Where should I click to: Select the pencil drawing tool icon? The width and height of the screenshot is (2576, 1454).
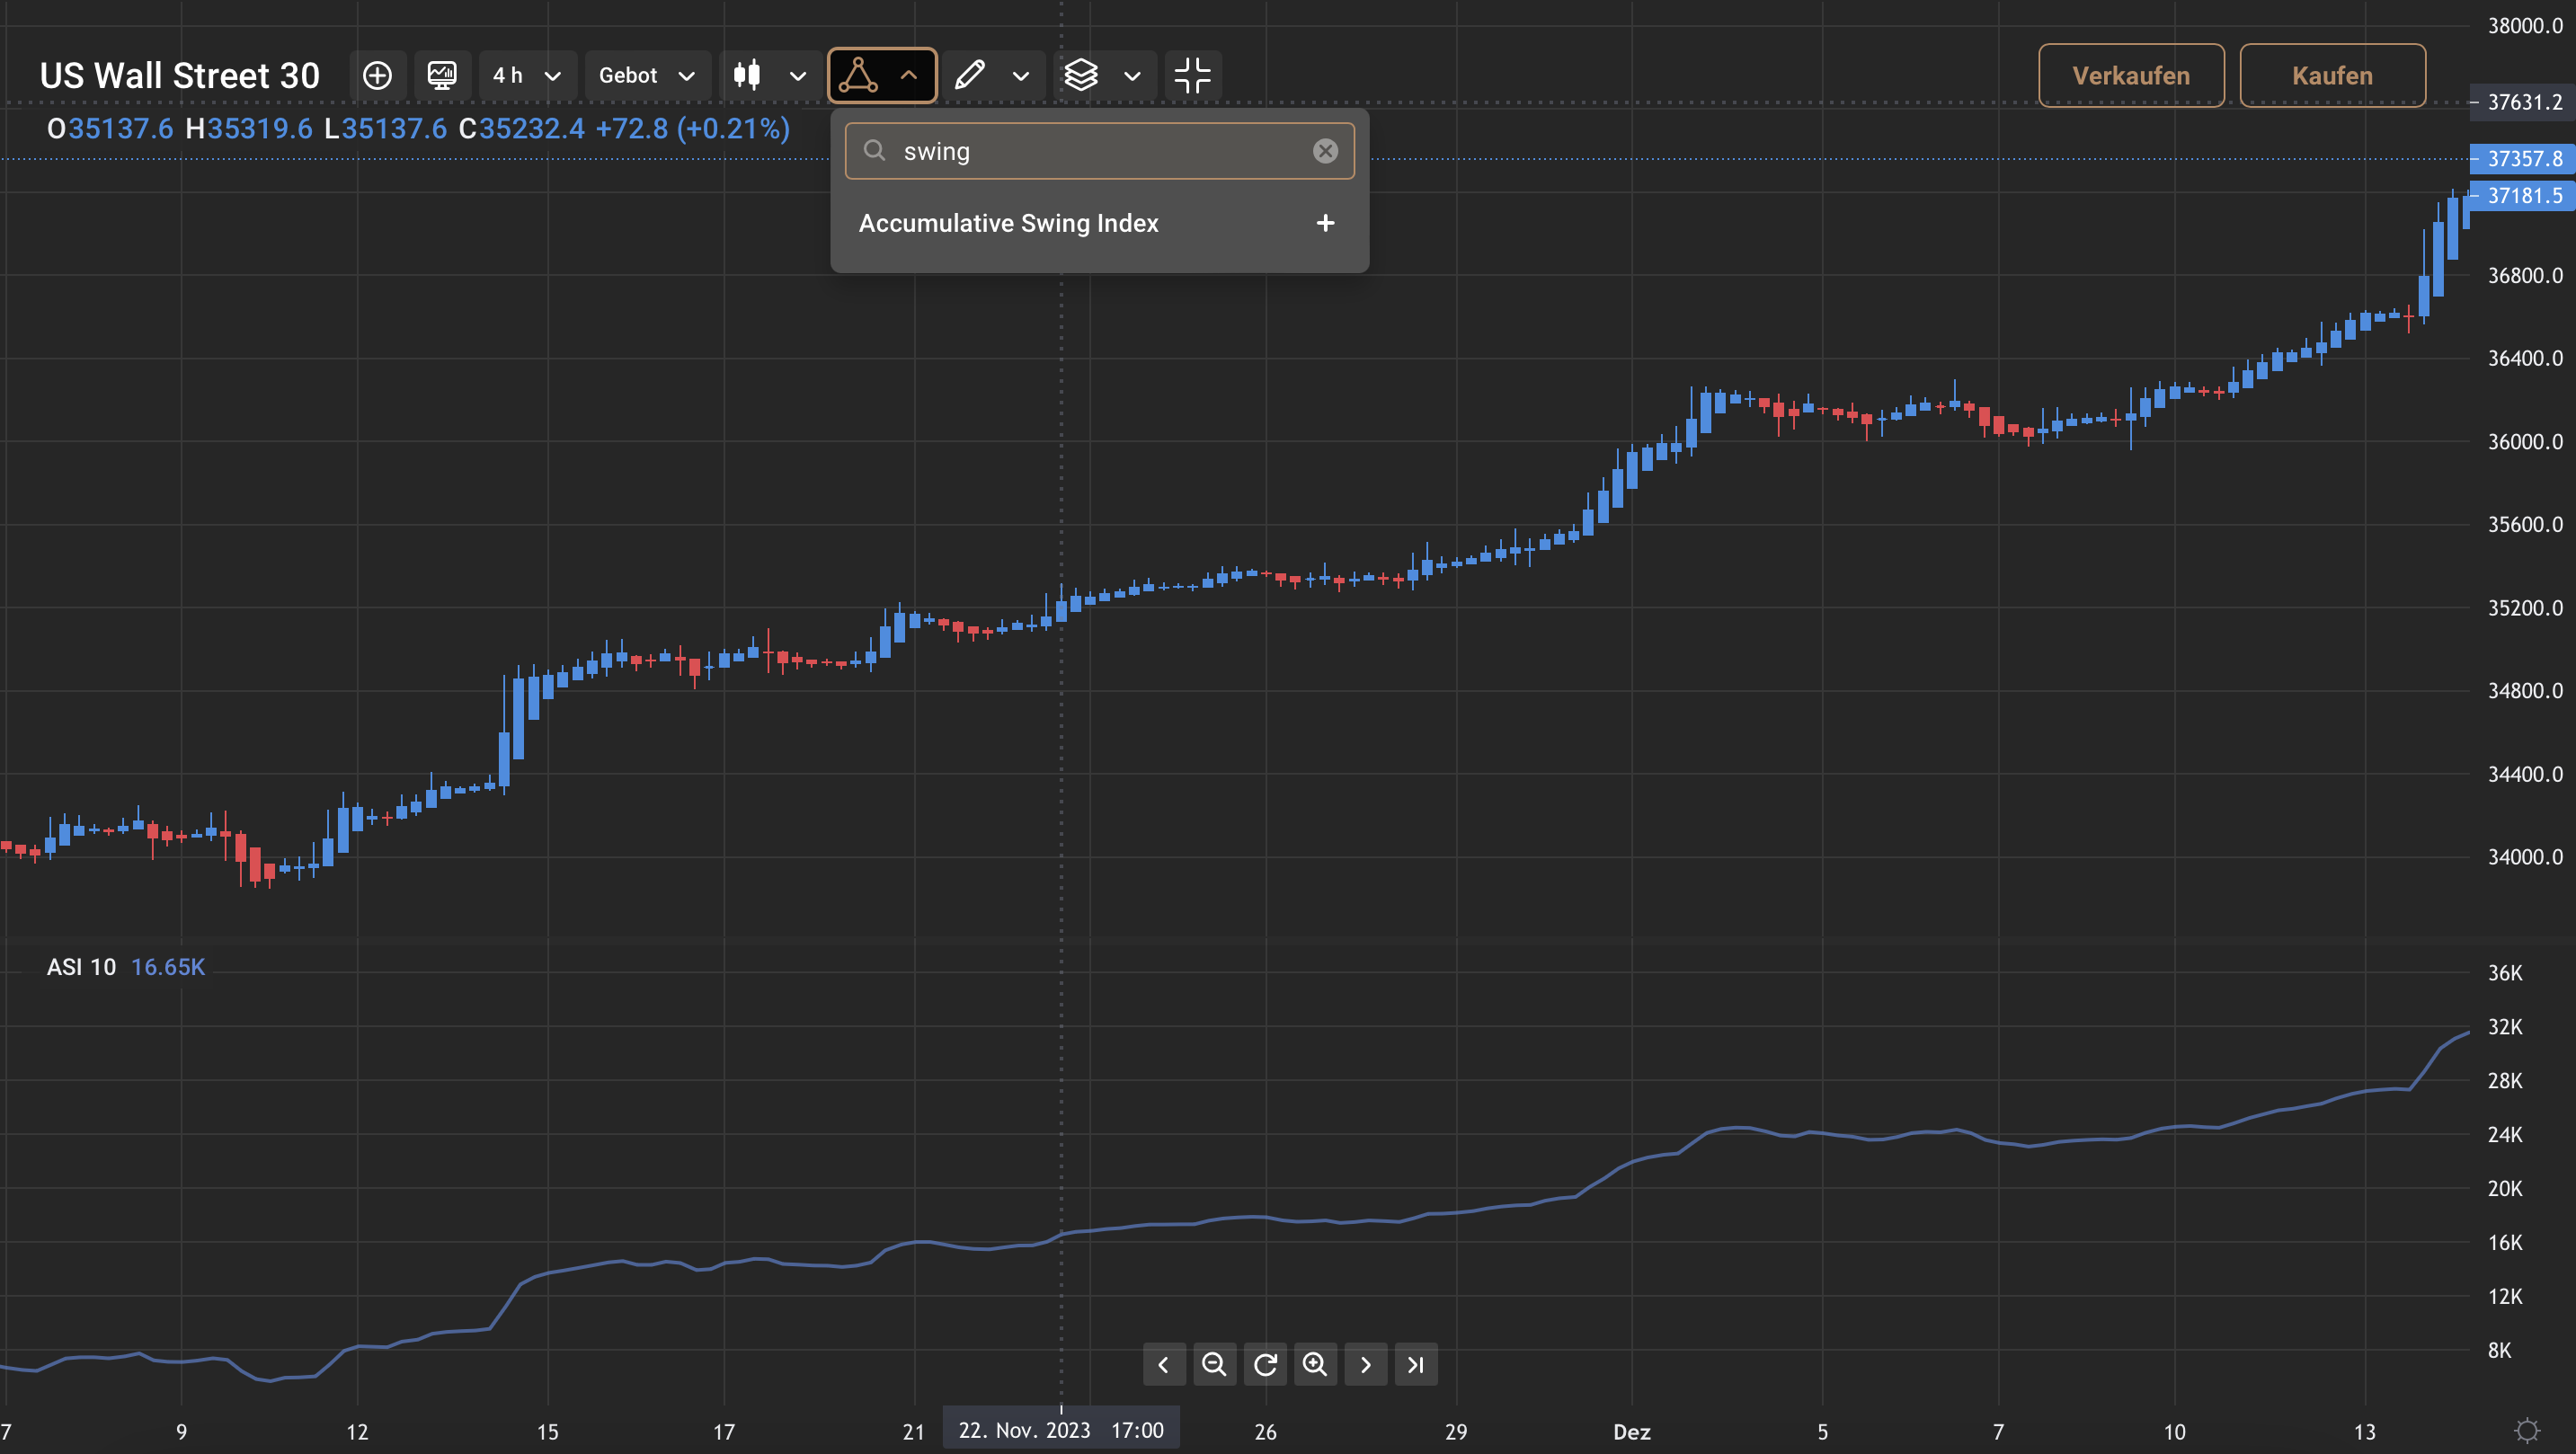pyautogui.click(x=970, y=75)
